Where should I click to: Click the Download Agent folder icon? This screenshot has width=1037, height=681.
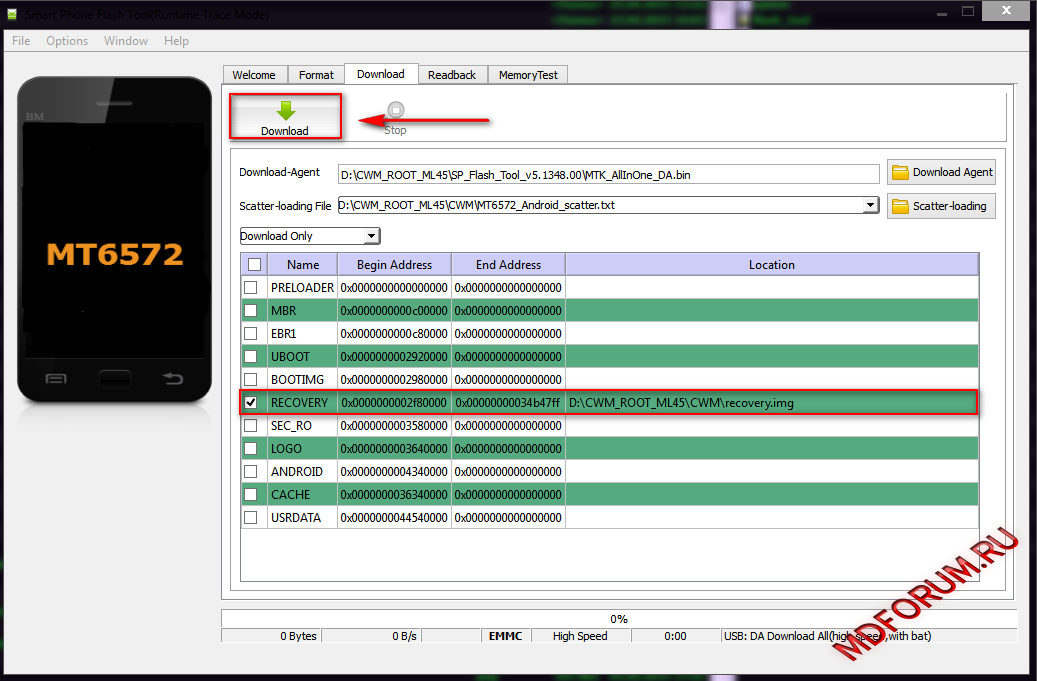(900, 173)
